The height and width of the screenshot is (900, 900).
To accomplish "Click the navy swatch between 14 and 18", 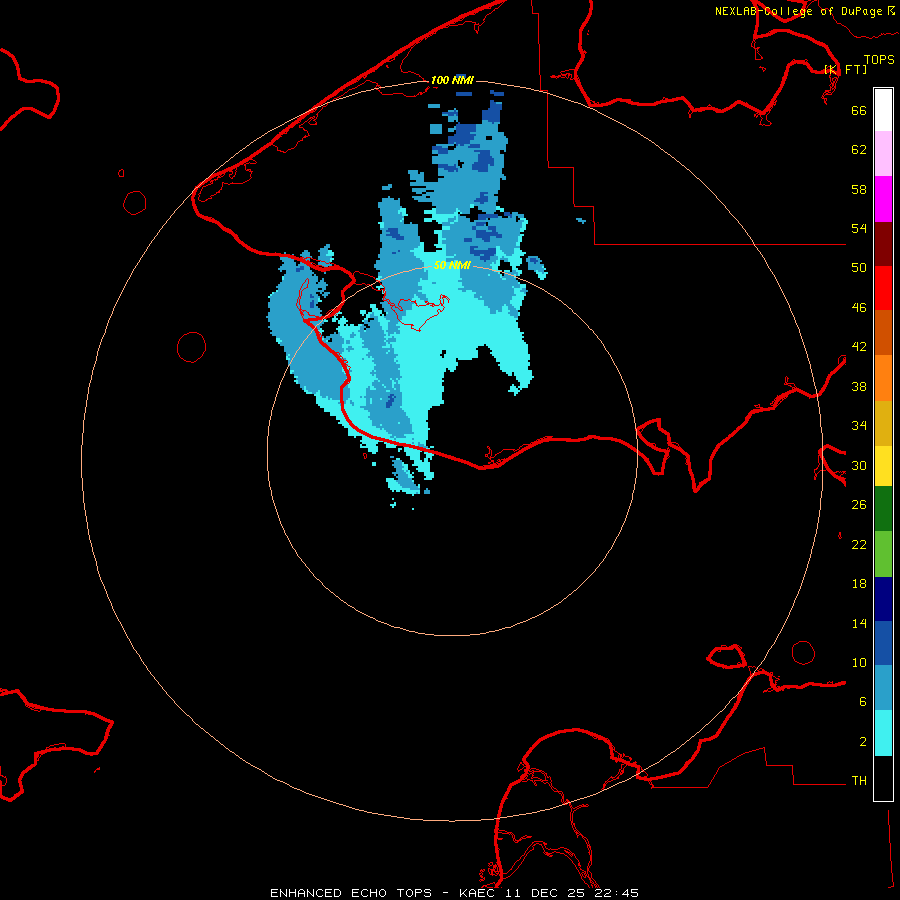I will tap(883, 599).
